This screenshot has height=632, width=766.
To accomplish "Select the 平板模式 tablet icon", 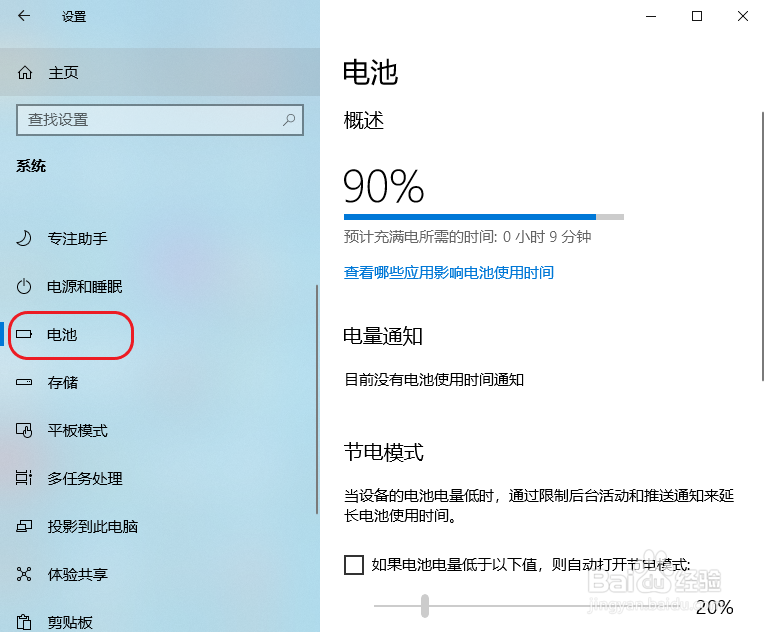I will point(24,430).
